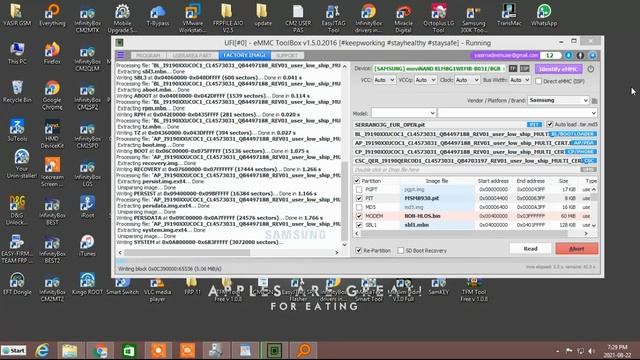Open the VCC voltage dropdown
Image resolution: width=640 pixels, height=360 pixels.
tap(384, 80)
